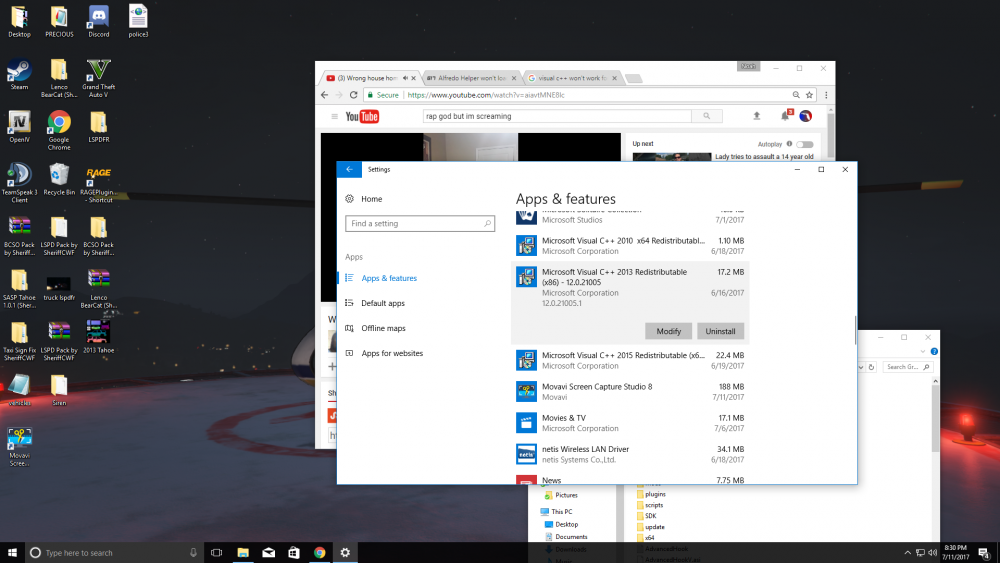
Task: Reload the page in Chrome
Action: coord(354,95)
